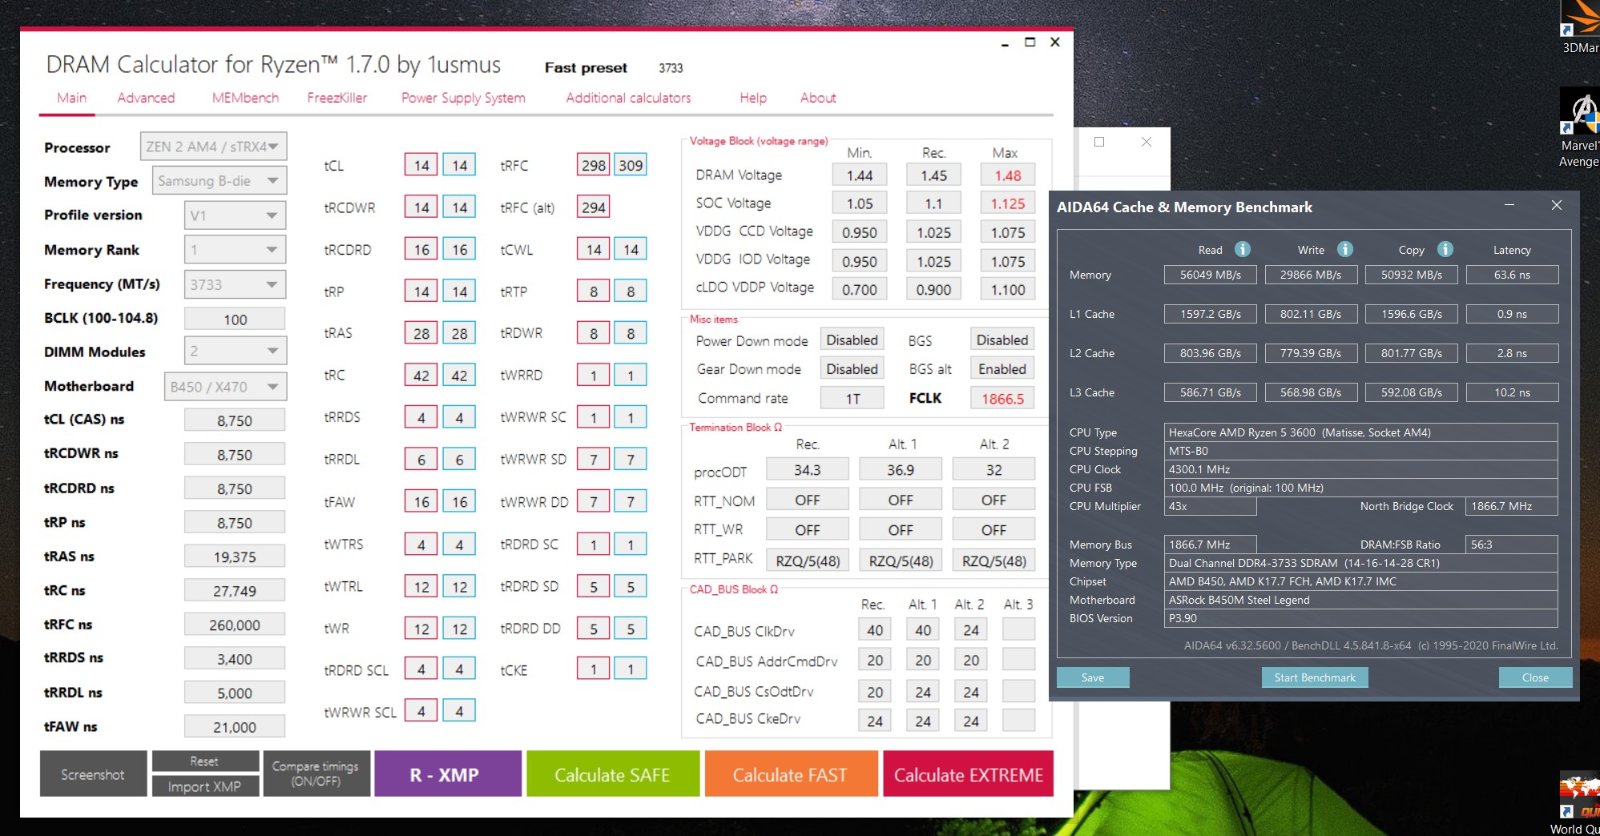This screenshot has height=836, width=1600.
Task: Click the BCLK (100-104.8) input field
Action: pos(235,319)
